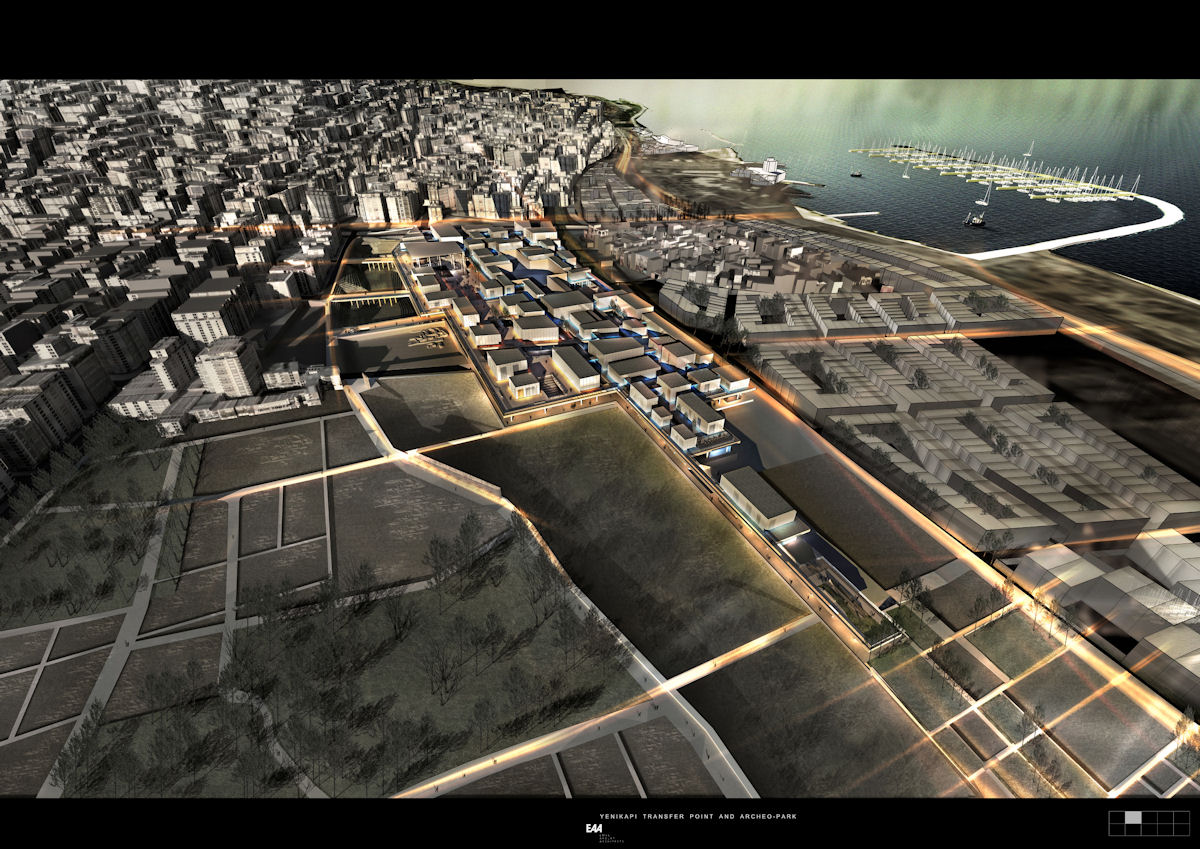Click the top-left cell of the page grid
The height and width of the screenshot is (849, 1200).
(1117, 817)
